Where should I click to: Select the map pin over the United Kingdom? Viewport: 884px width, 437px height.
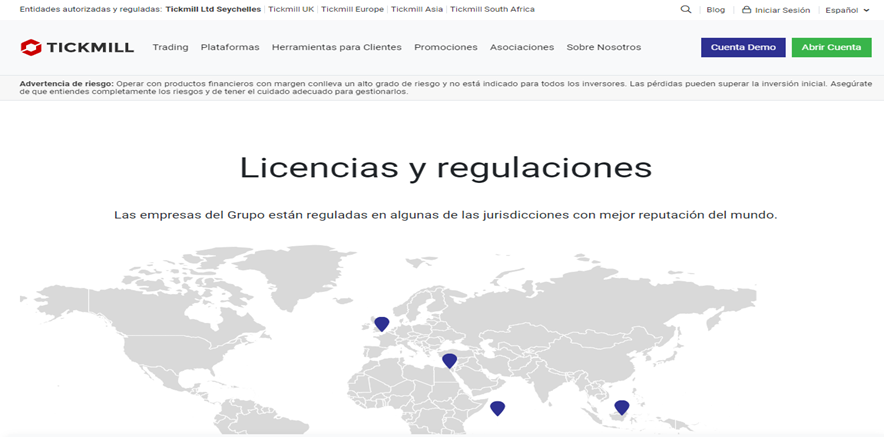pos(382,324)
